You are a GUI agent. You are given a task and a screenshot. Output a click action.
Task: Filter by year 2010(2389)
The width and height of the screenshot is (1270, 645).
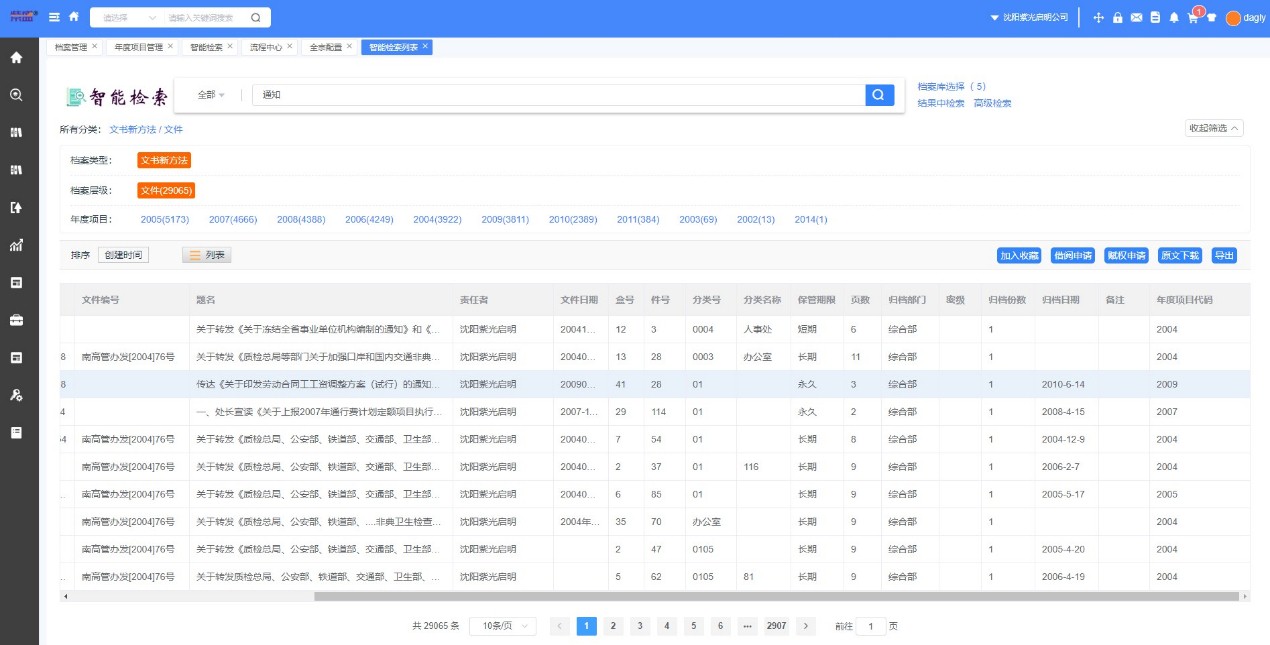(x=573, y=219)
